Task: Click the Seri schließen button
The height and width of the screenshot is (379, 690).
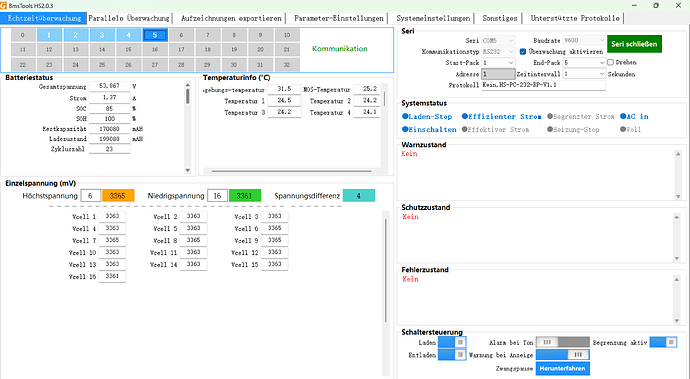Action: tap(634, 44)
